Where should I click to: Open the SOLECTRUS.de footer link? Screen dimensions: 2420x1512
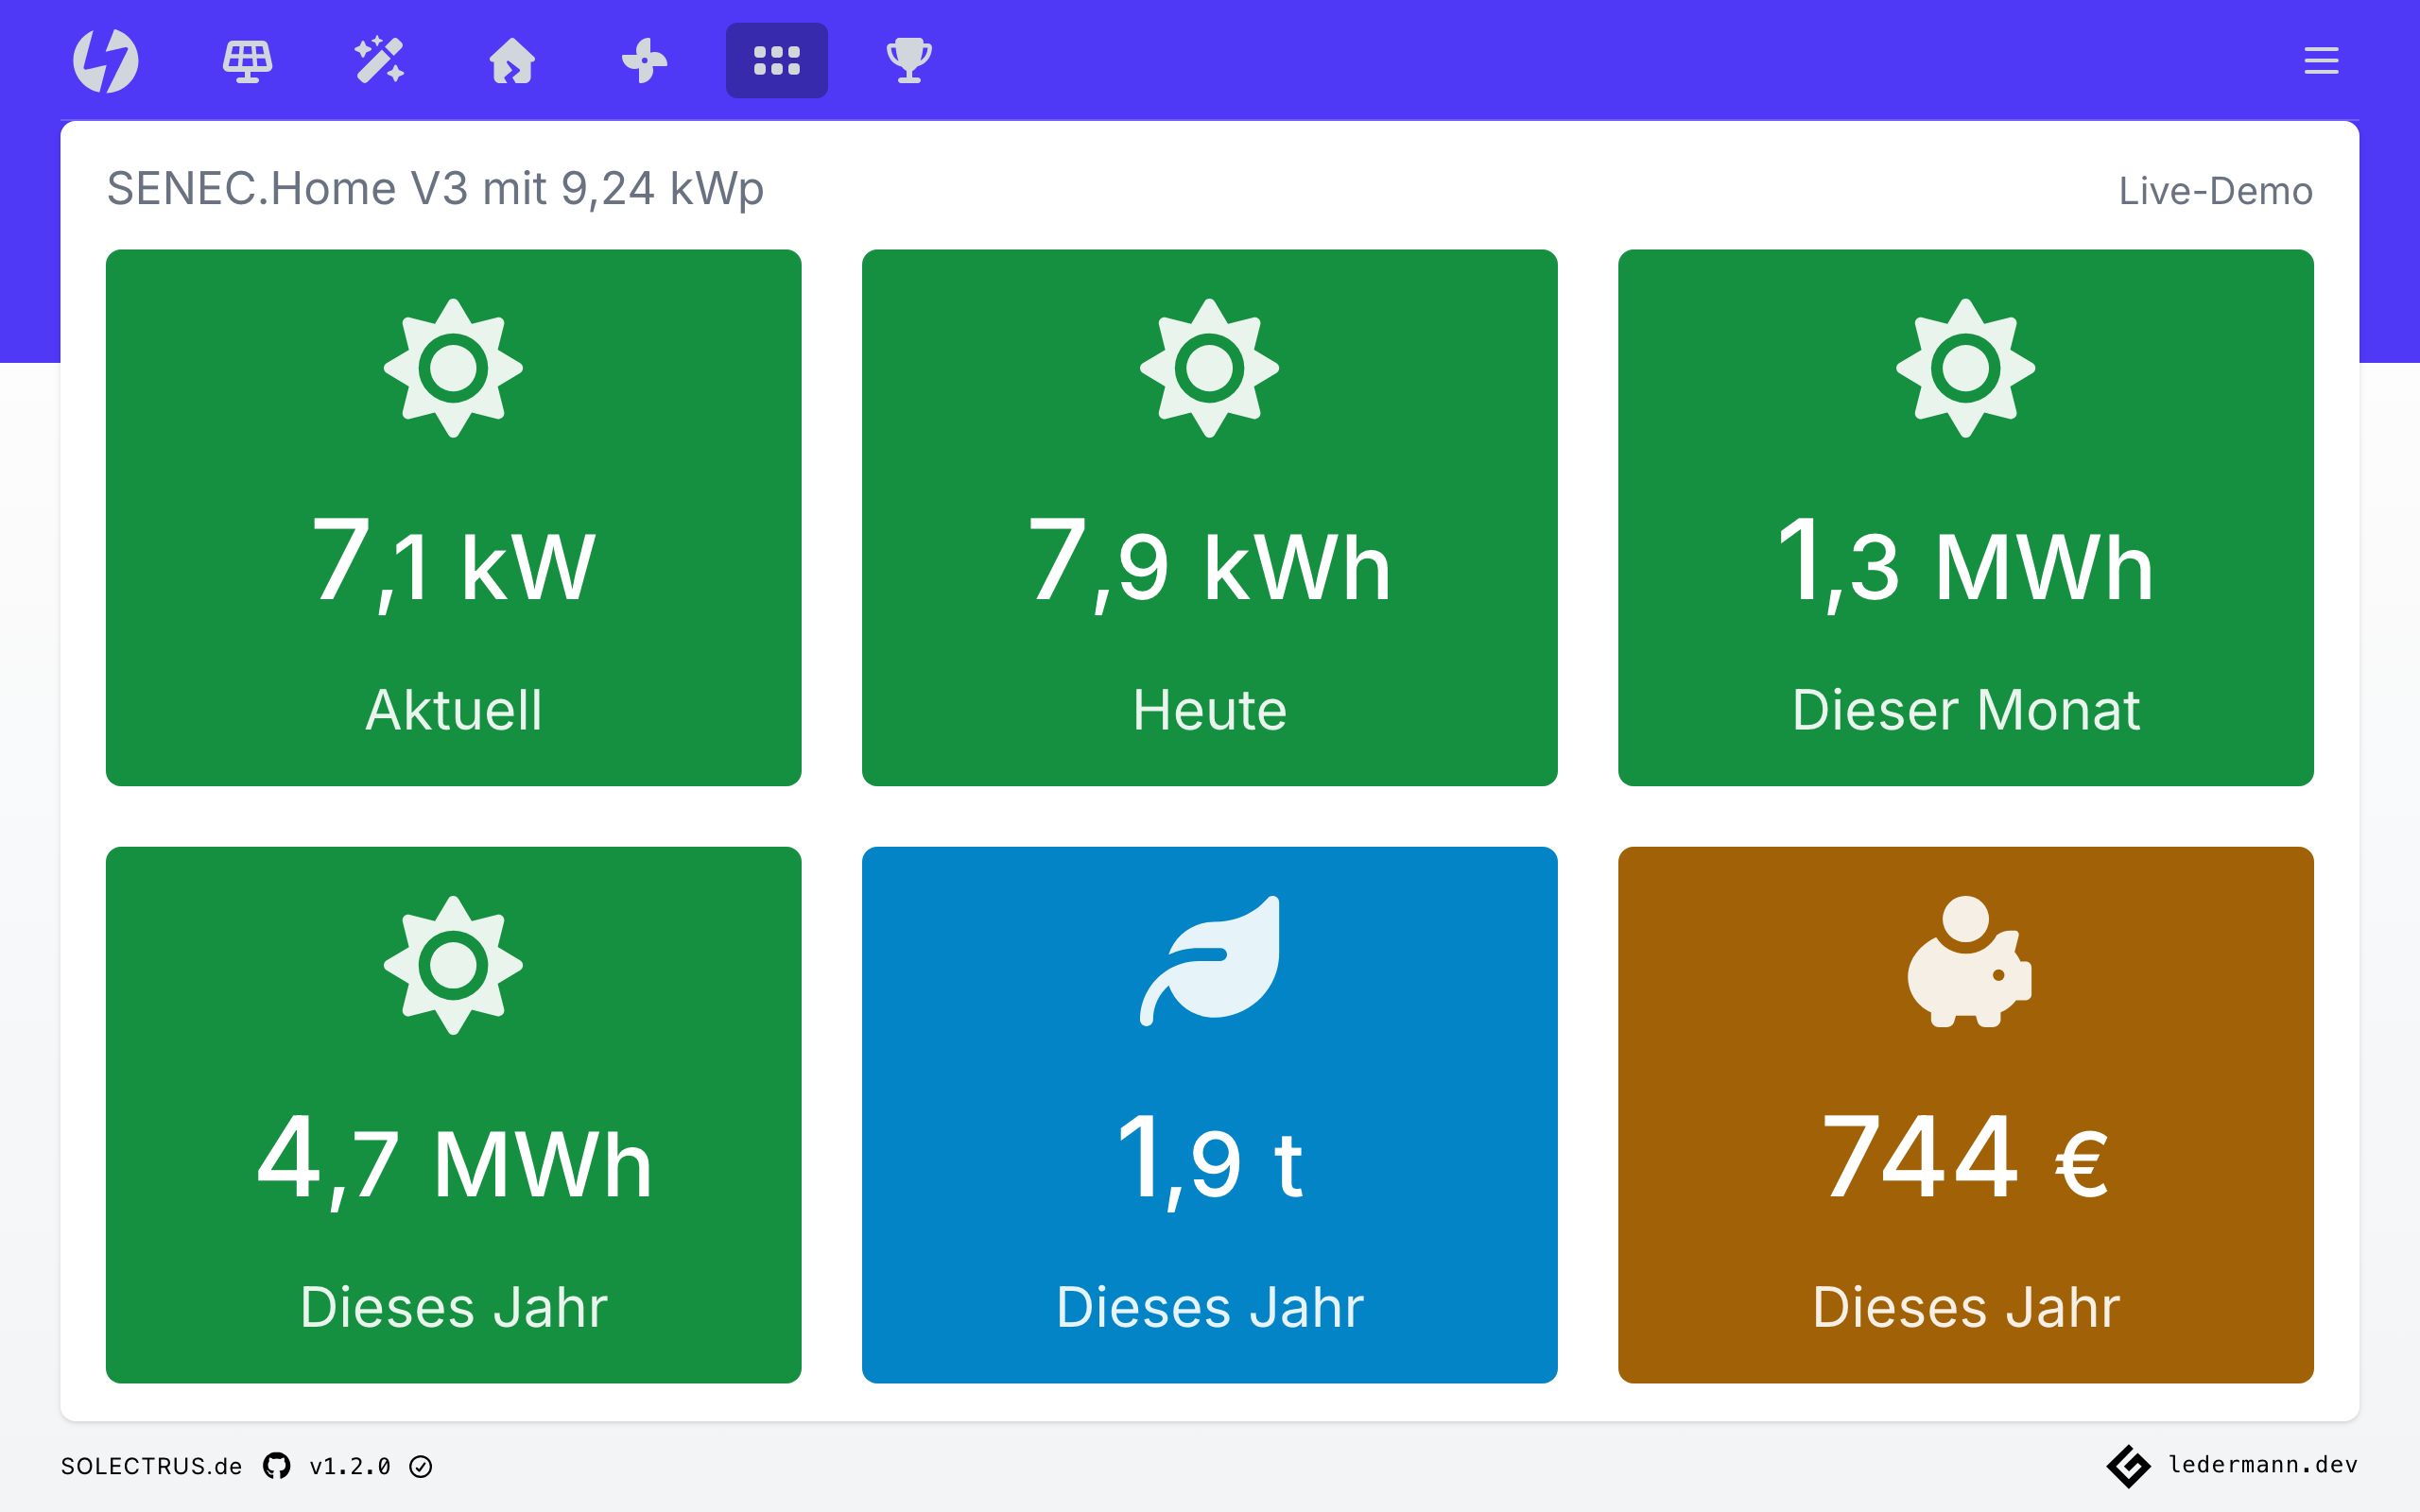(x=151, y=1466)
